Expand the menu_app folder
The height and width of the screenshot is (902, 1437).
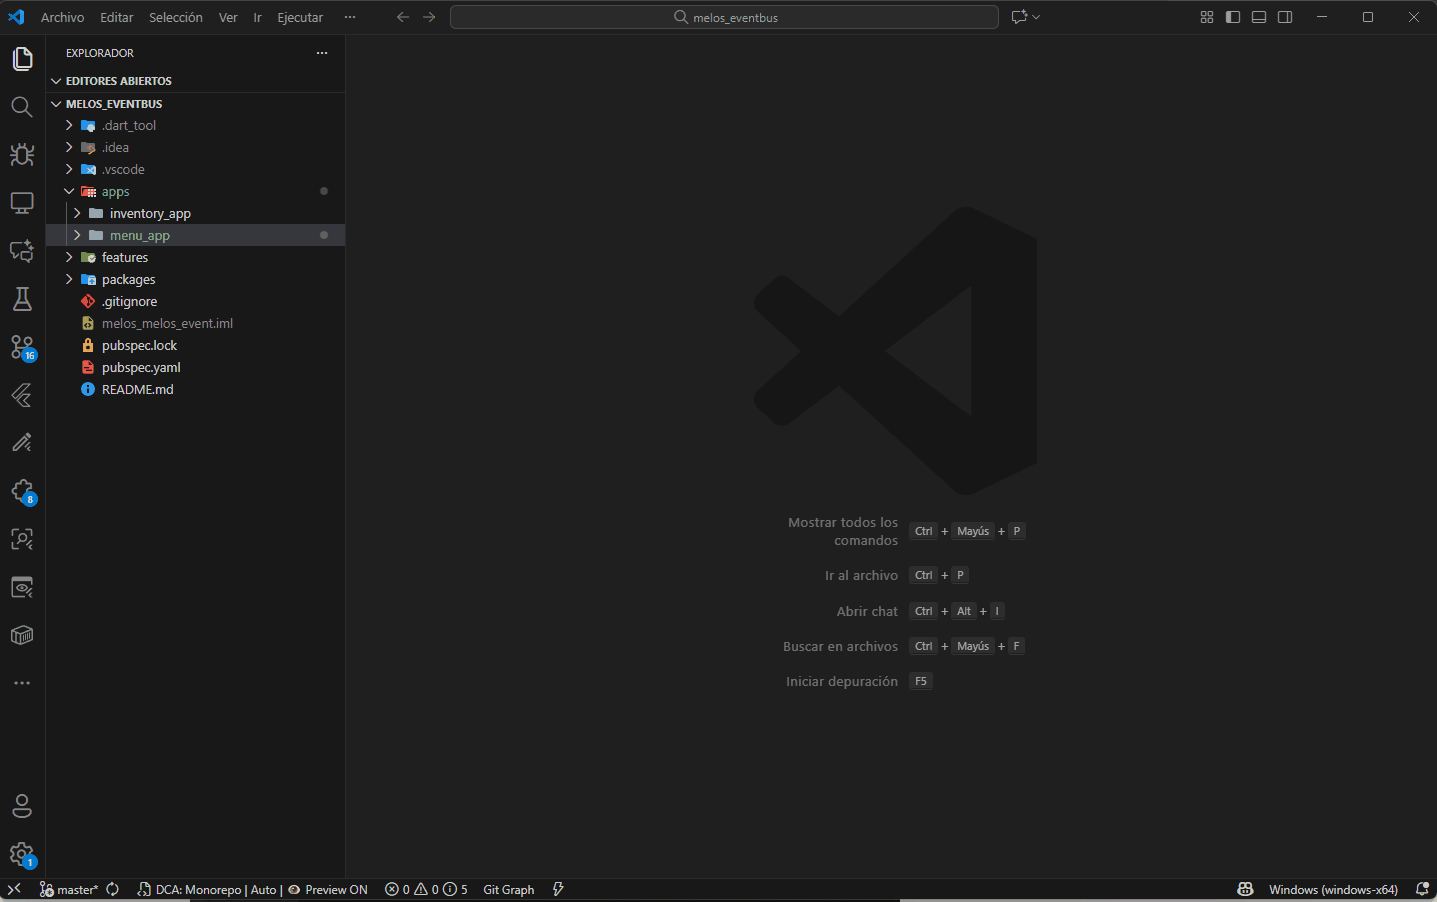click(195, 236)
